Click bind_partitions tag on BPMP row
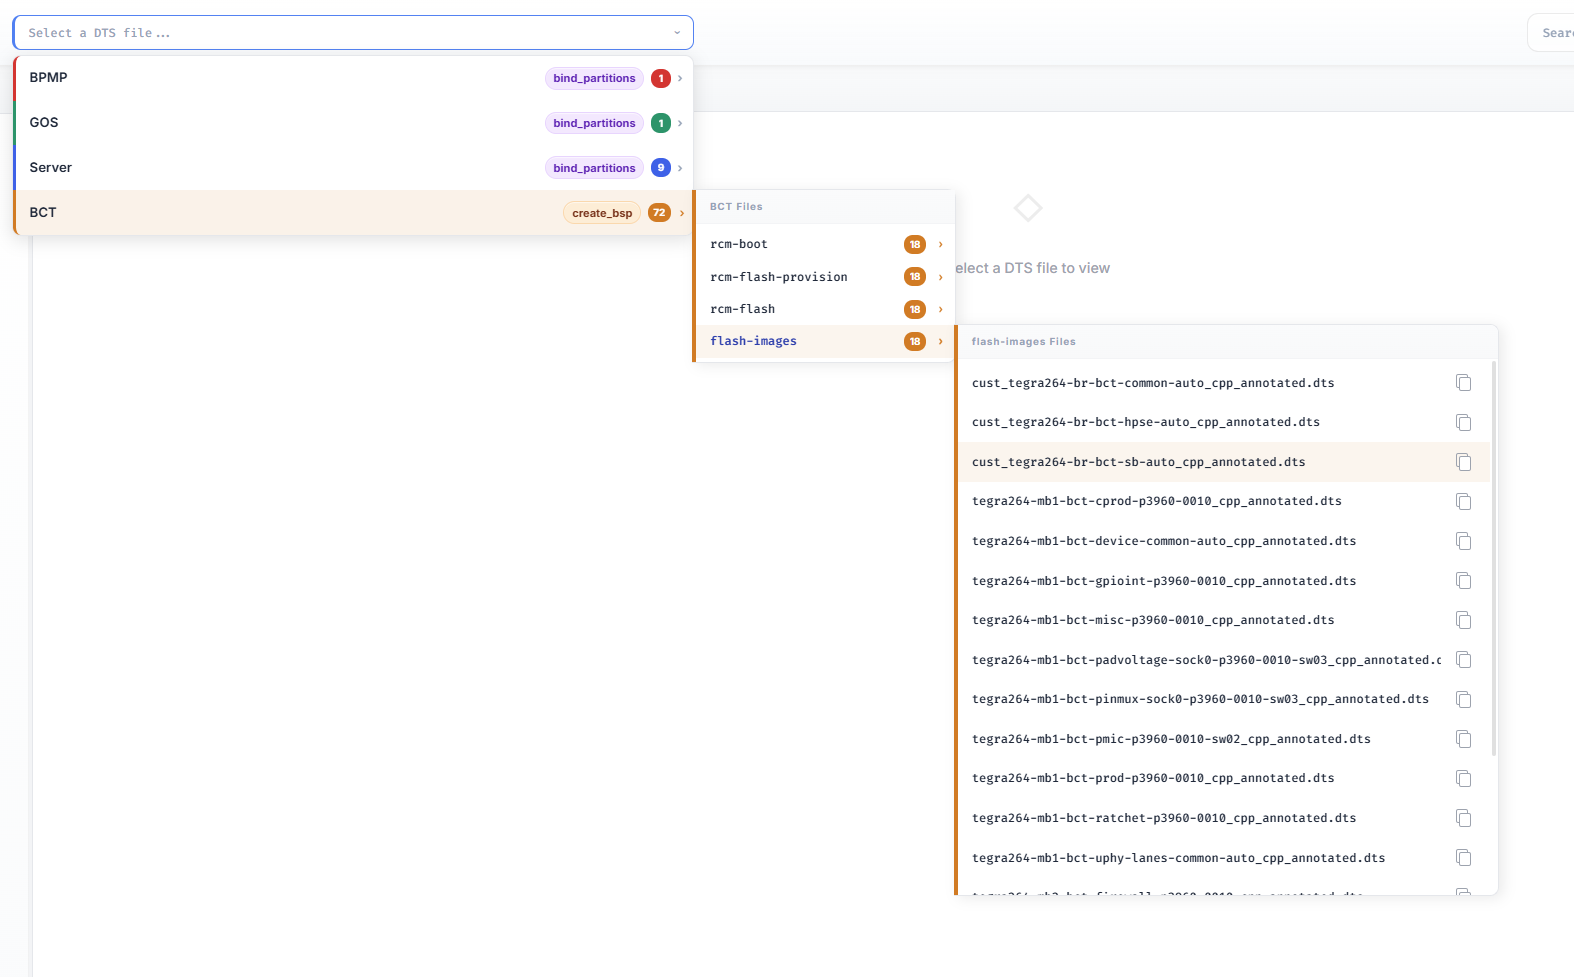1574x977 pixels. (x=594, y=78)
